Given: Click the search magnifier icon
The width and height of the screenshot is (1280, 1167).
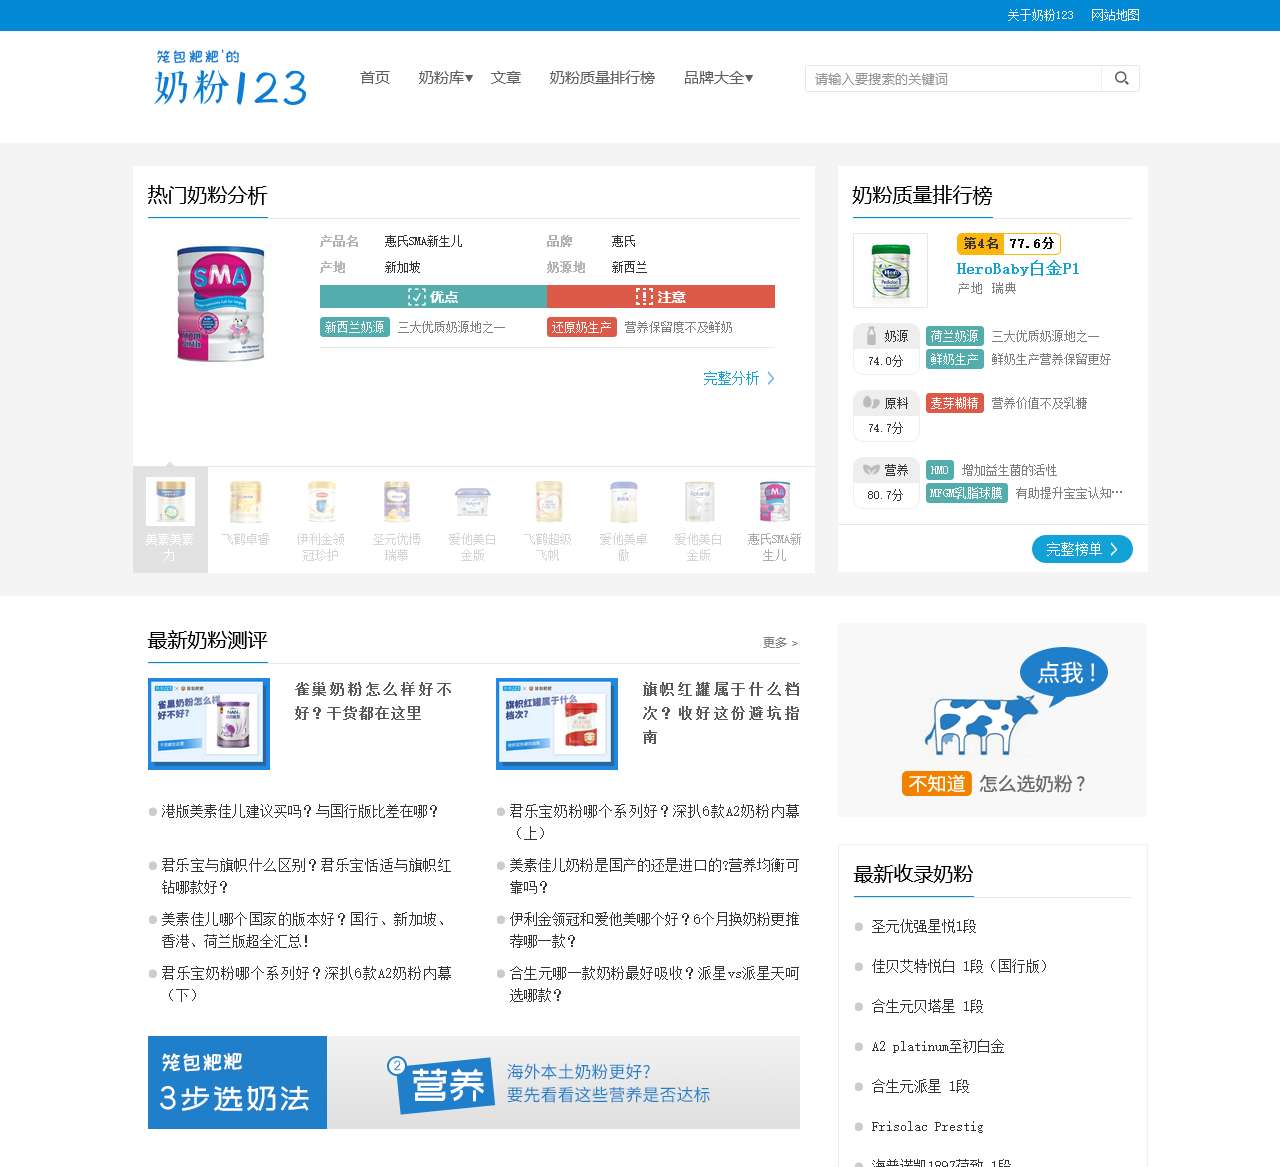Looking at the screenshot, I should (1121, 78).
